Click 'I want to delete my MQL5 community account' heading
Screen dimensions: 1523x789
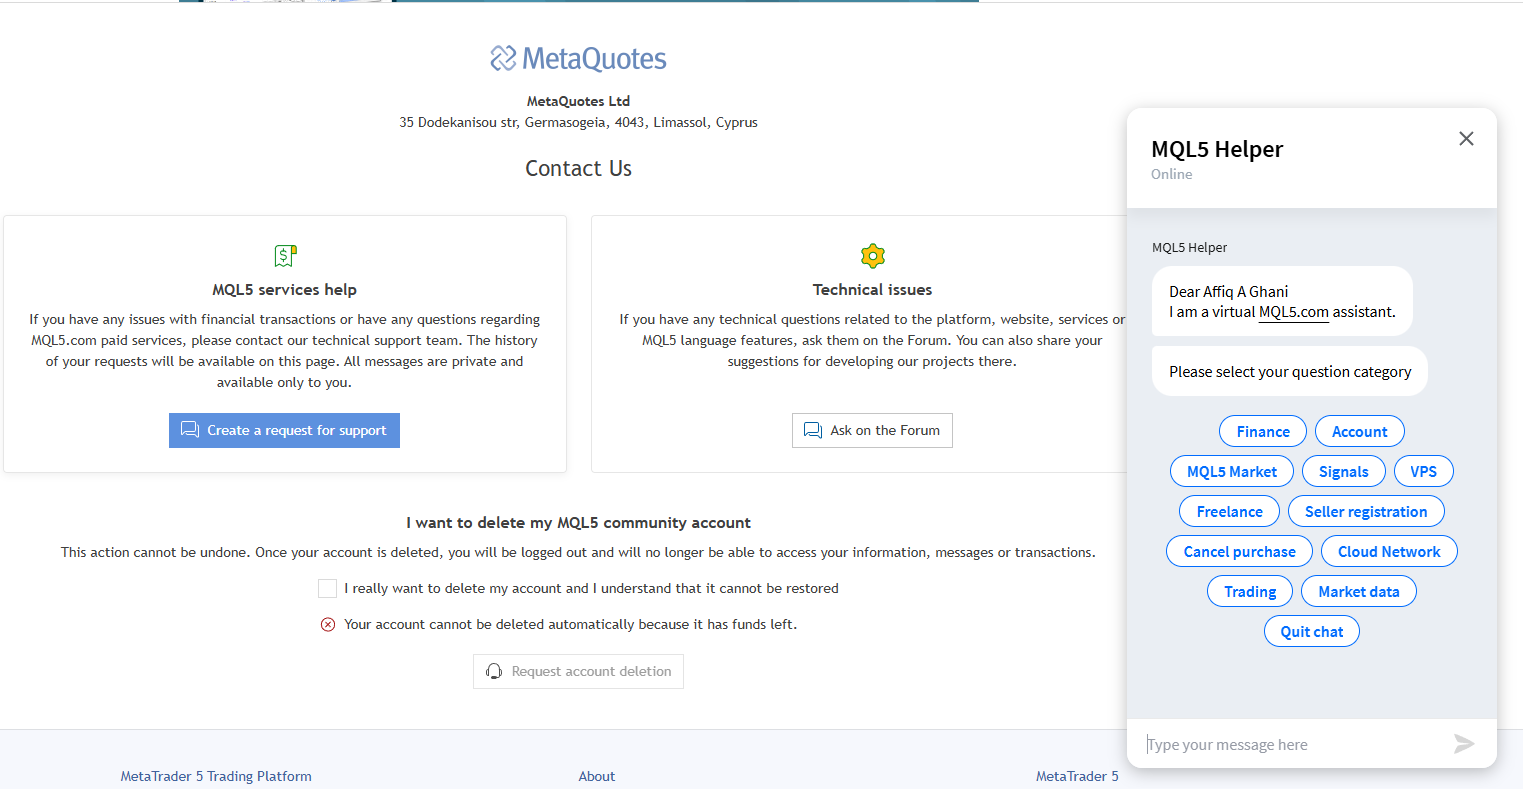578,522
